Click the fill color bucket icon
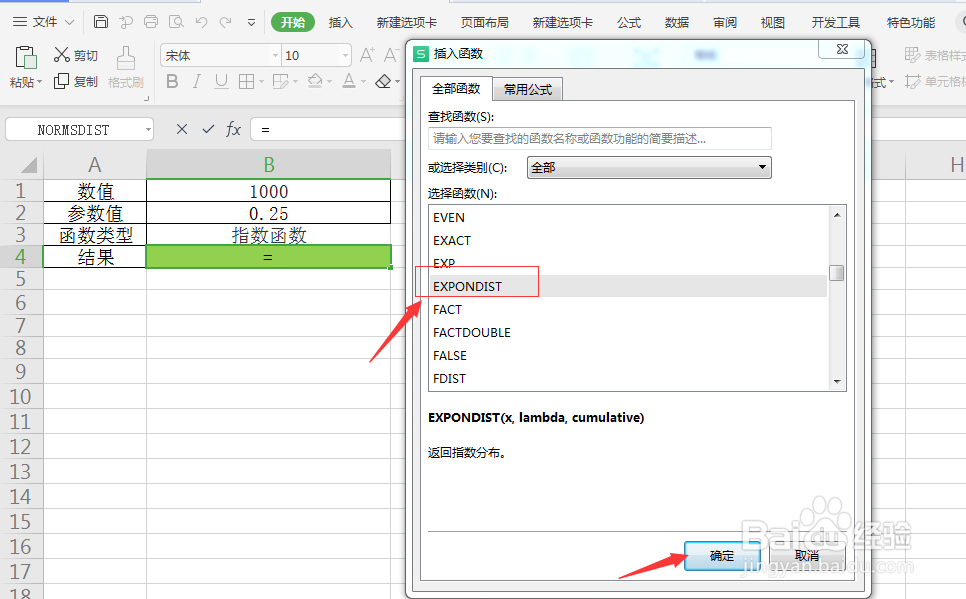The height and width of the screenshot is (599, 966). pos(315,81)
